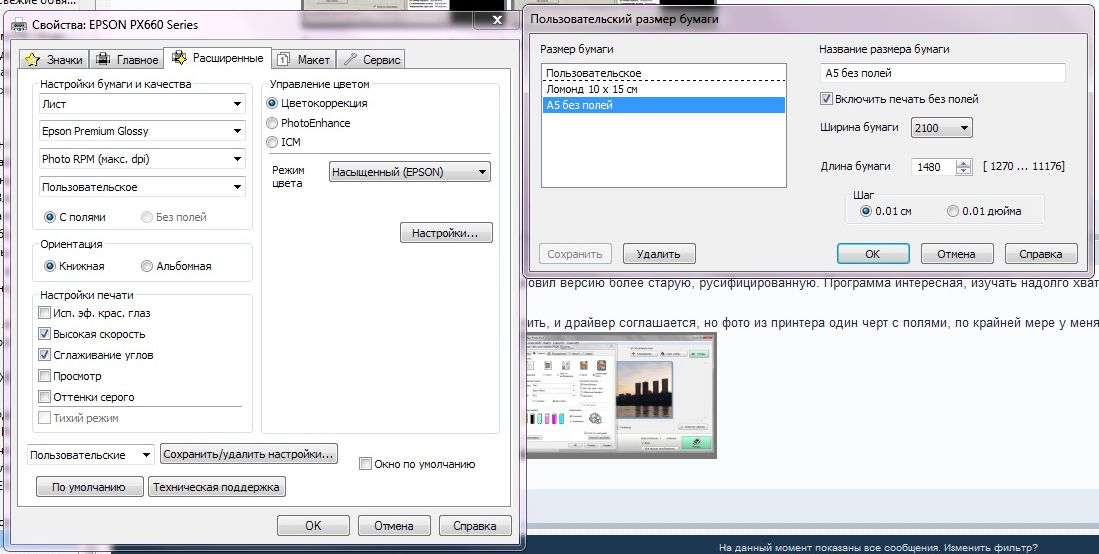Click Отмена in the properties dialog
1099x554 pixels.
pyautogui.click(x=393, y=525)
